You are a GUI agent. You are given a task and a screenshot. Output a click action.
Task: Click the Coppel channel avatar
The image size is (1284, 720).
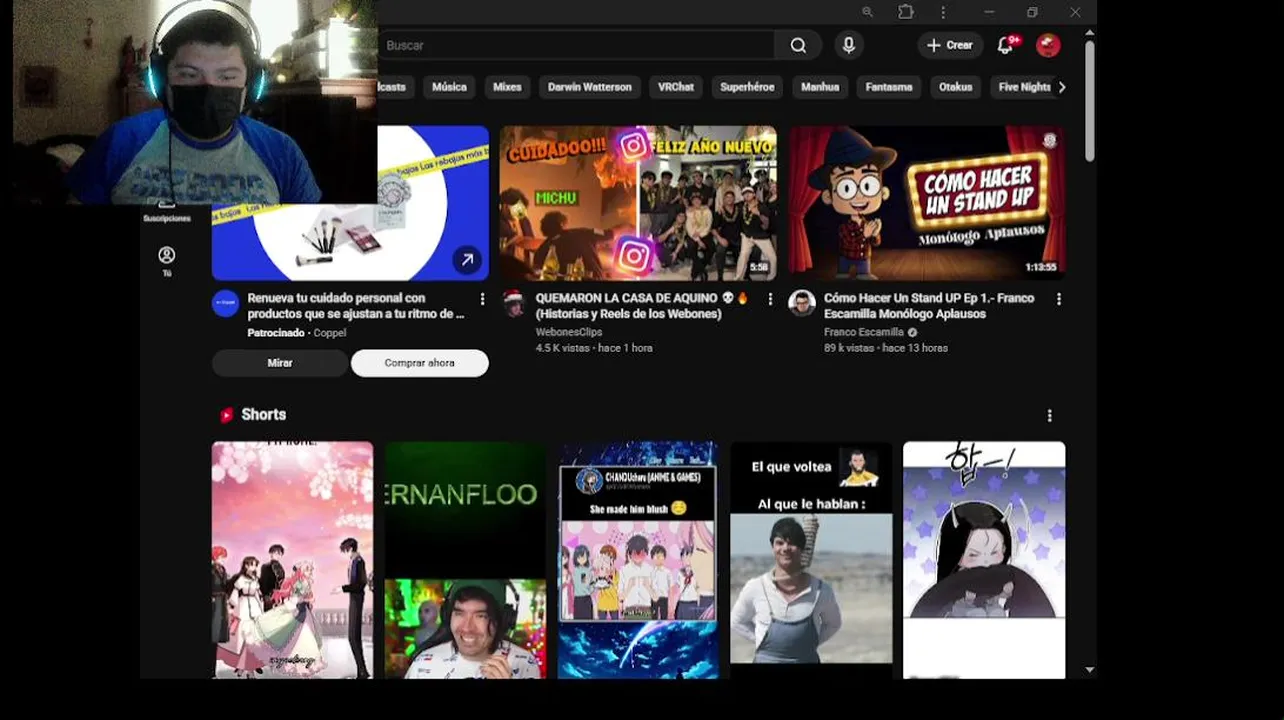(226, 303)
